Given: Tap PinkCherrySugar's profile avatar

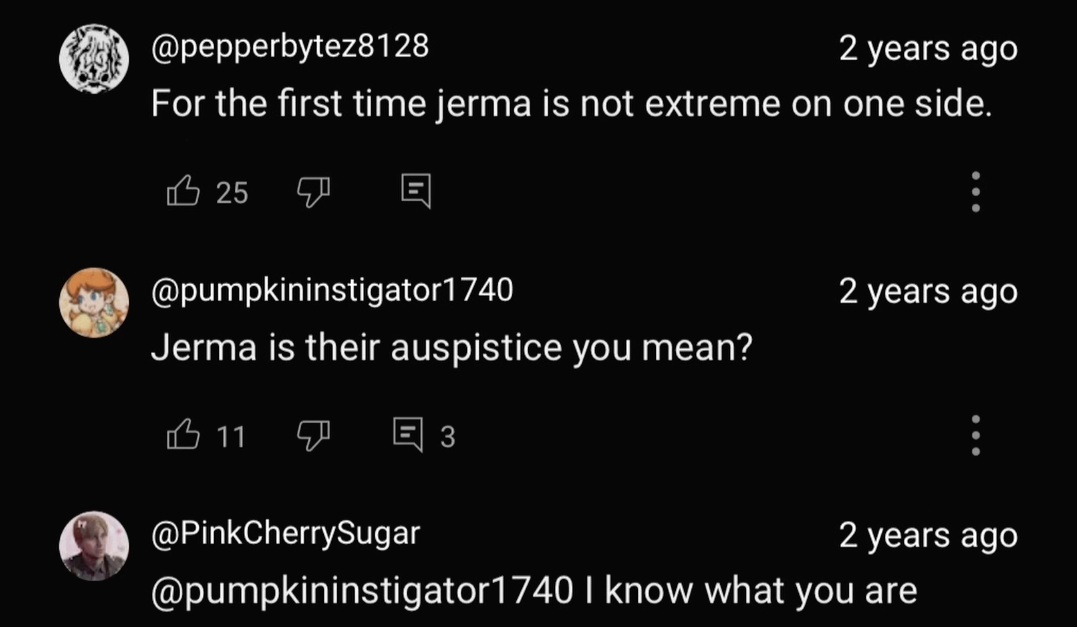Looking at the screenshot, I should tap(94, 547).
